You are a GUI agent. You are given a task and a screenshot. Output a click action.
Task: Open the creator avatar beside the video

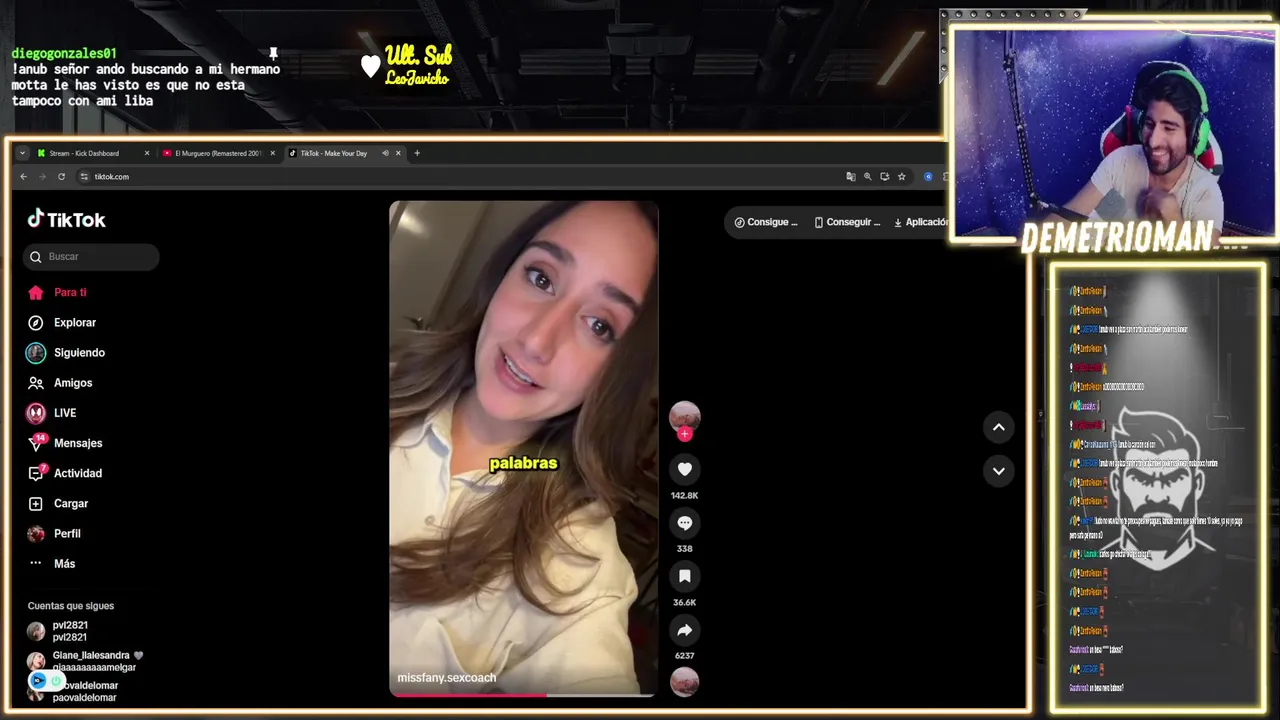tap(685, 415)
